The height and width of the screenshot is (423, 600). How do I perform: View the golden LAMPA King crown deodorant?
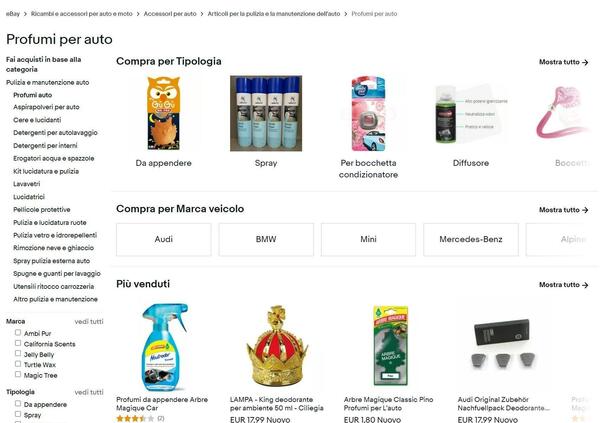pos(277,346)
